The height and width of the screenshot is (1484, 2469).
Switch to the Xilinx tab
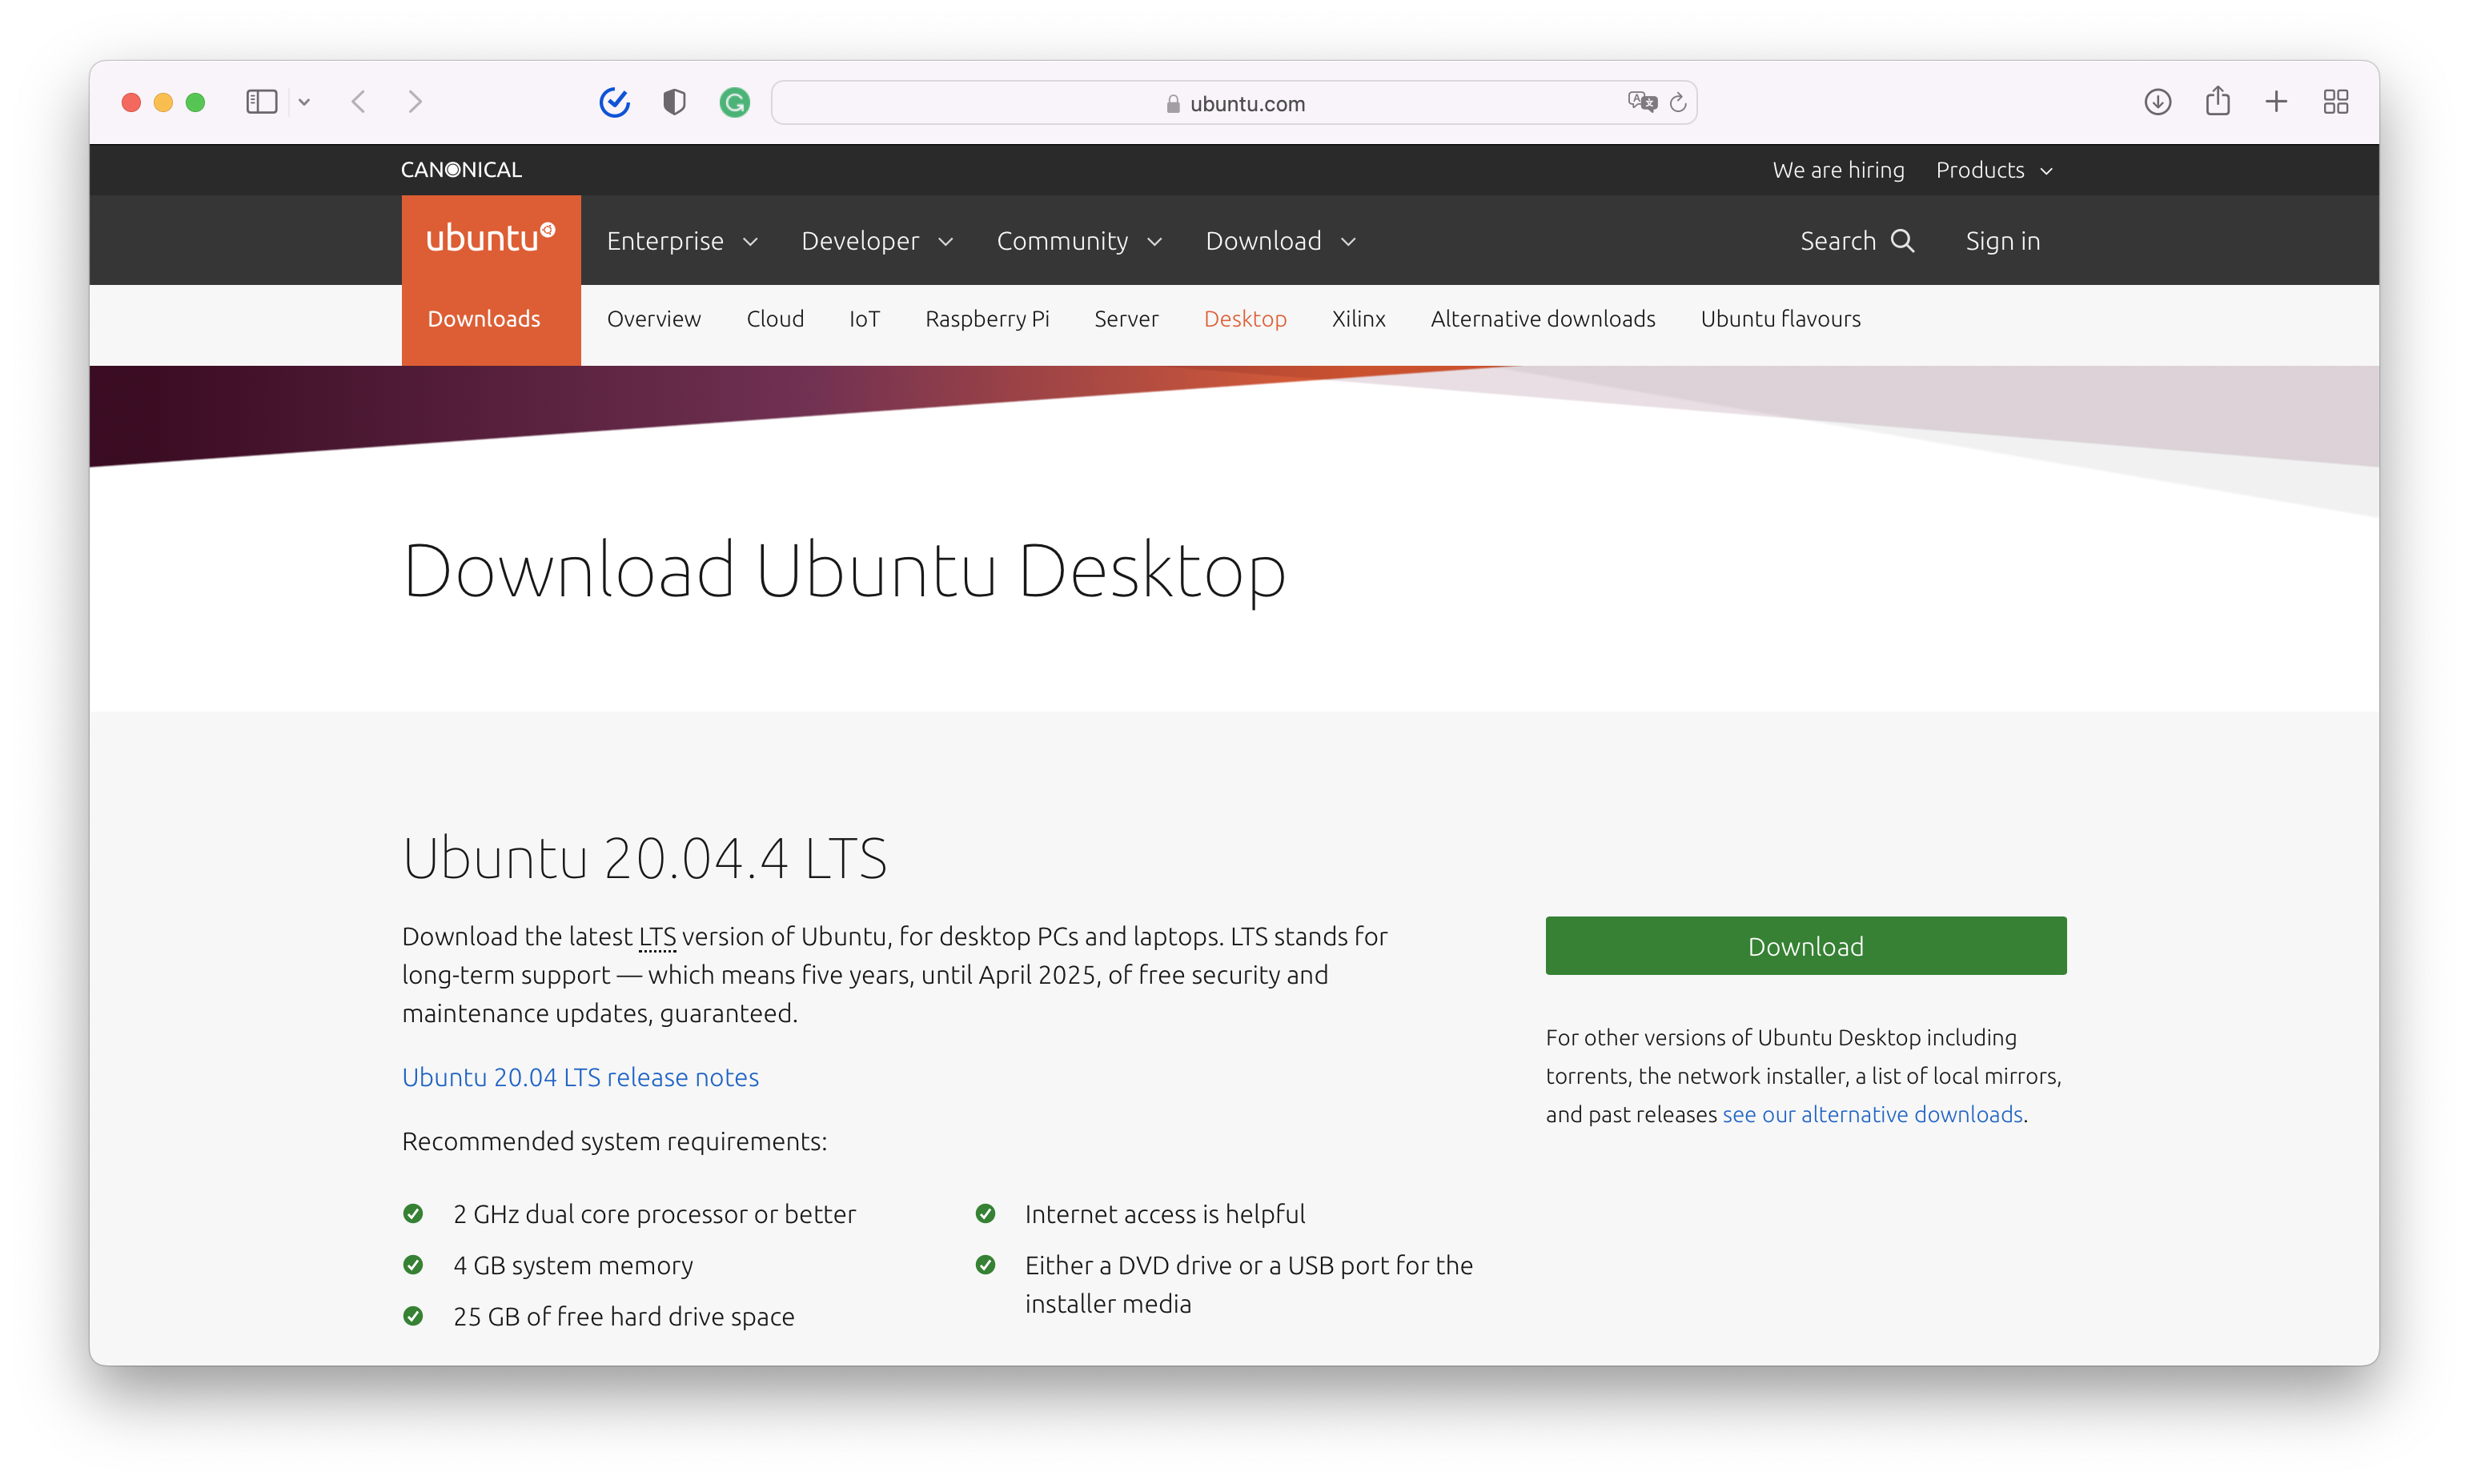pyautogui.click(x=1358, y=319)
